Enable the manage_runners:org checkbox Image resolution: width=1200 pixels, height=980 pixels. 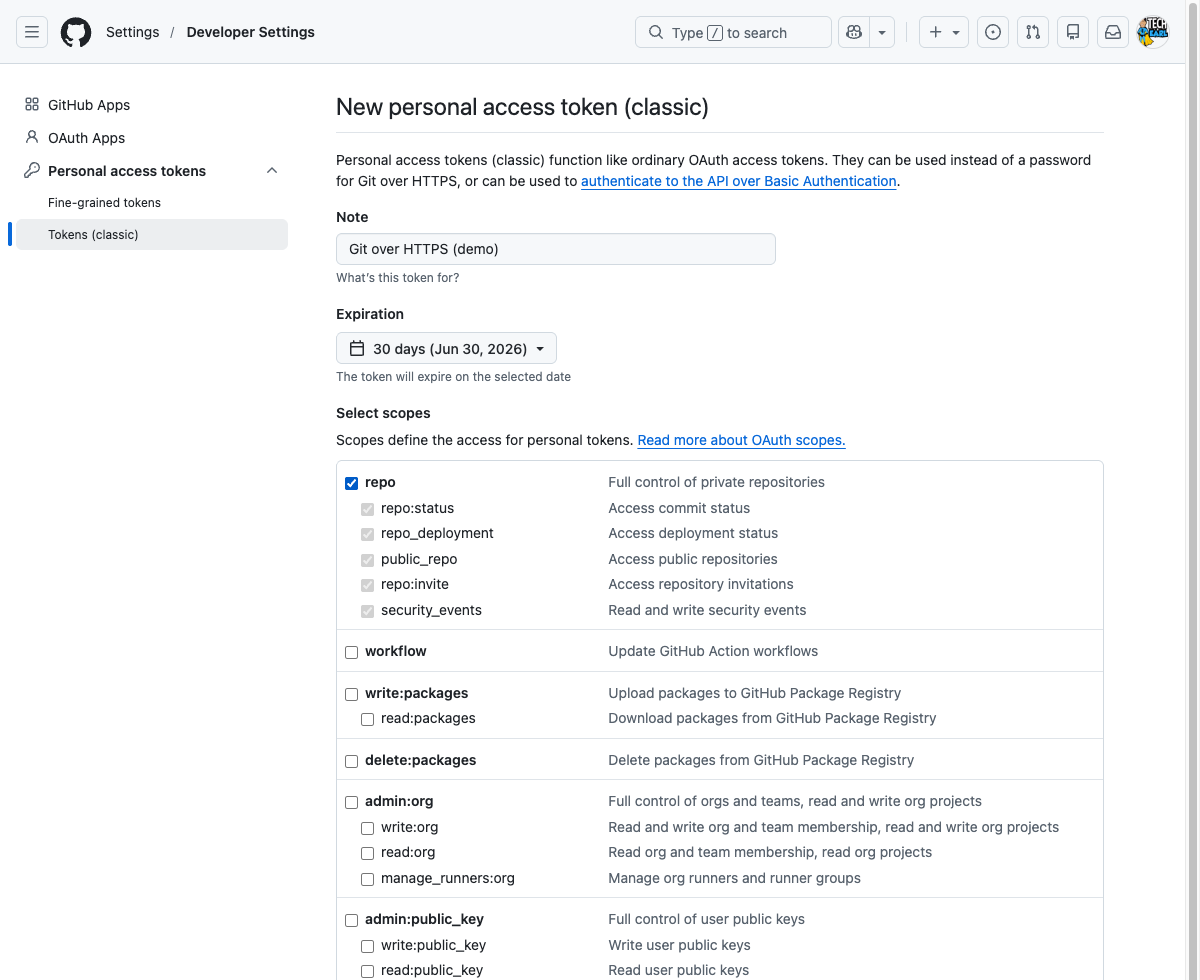(367, 879)
